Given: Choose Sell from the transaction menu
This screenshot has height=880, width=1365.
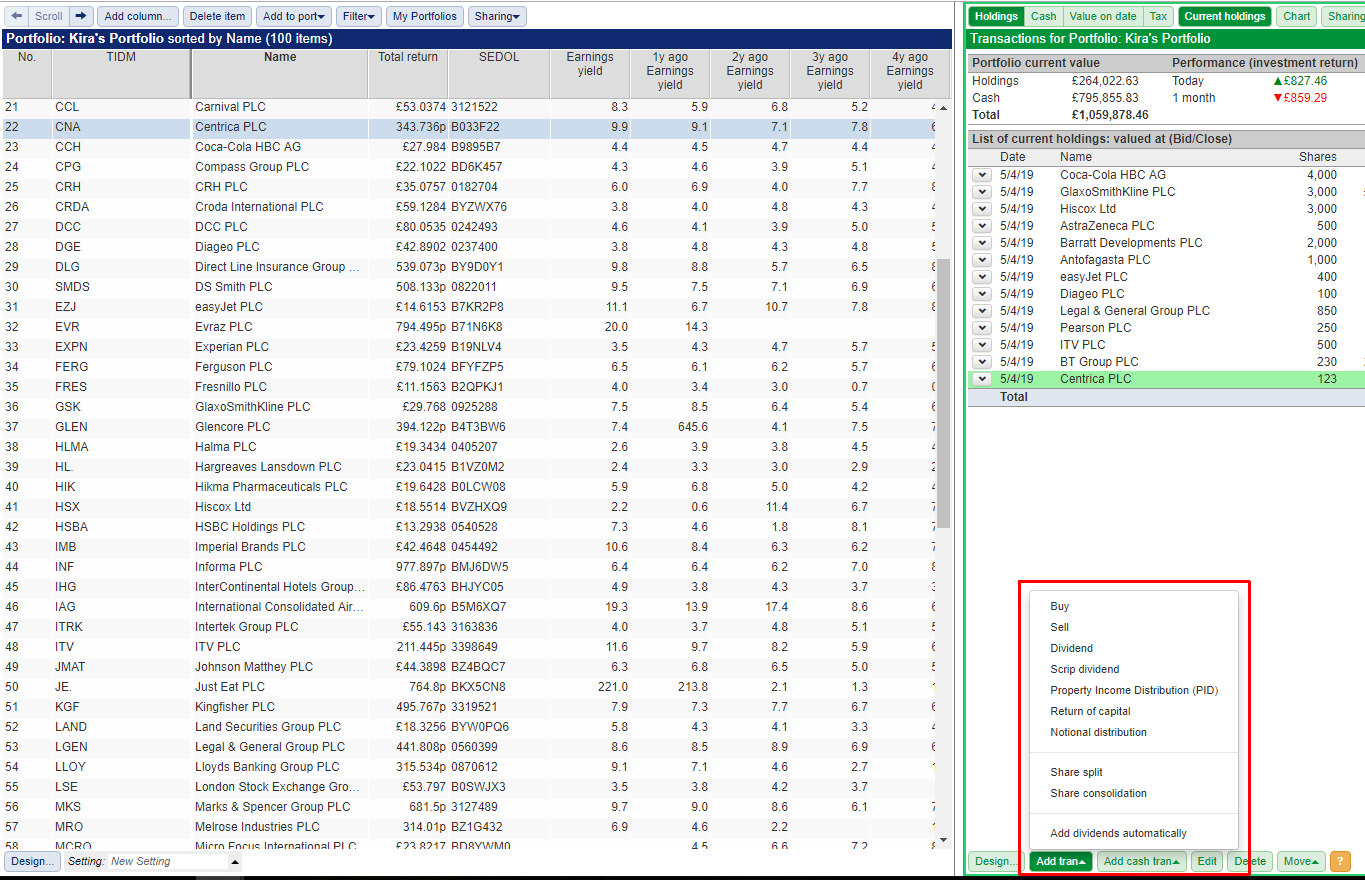Looking at the screenshot, I should (x=1059, y=627).
